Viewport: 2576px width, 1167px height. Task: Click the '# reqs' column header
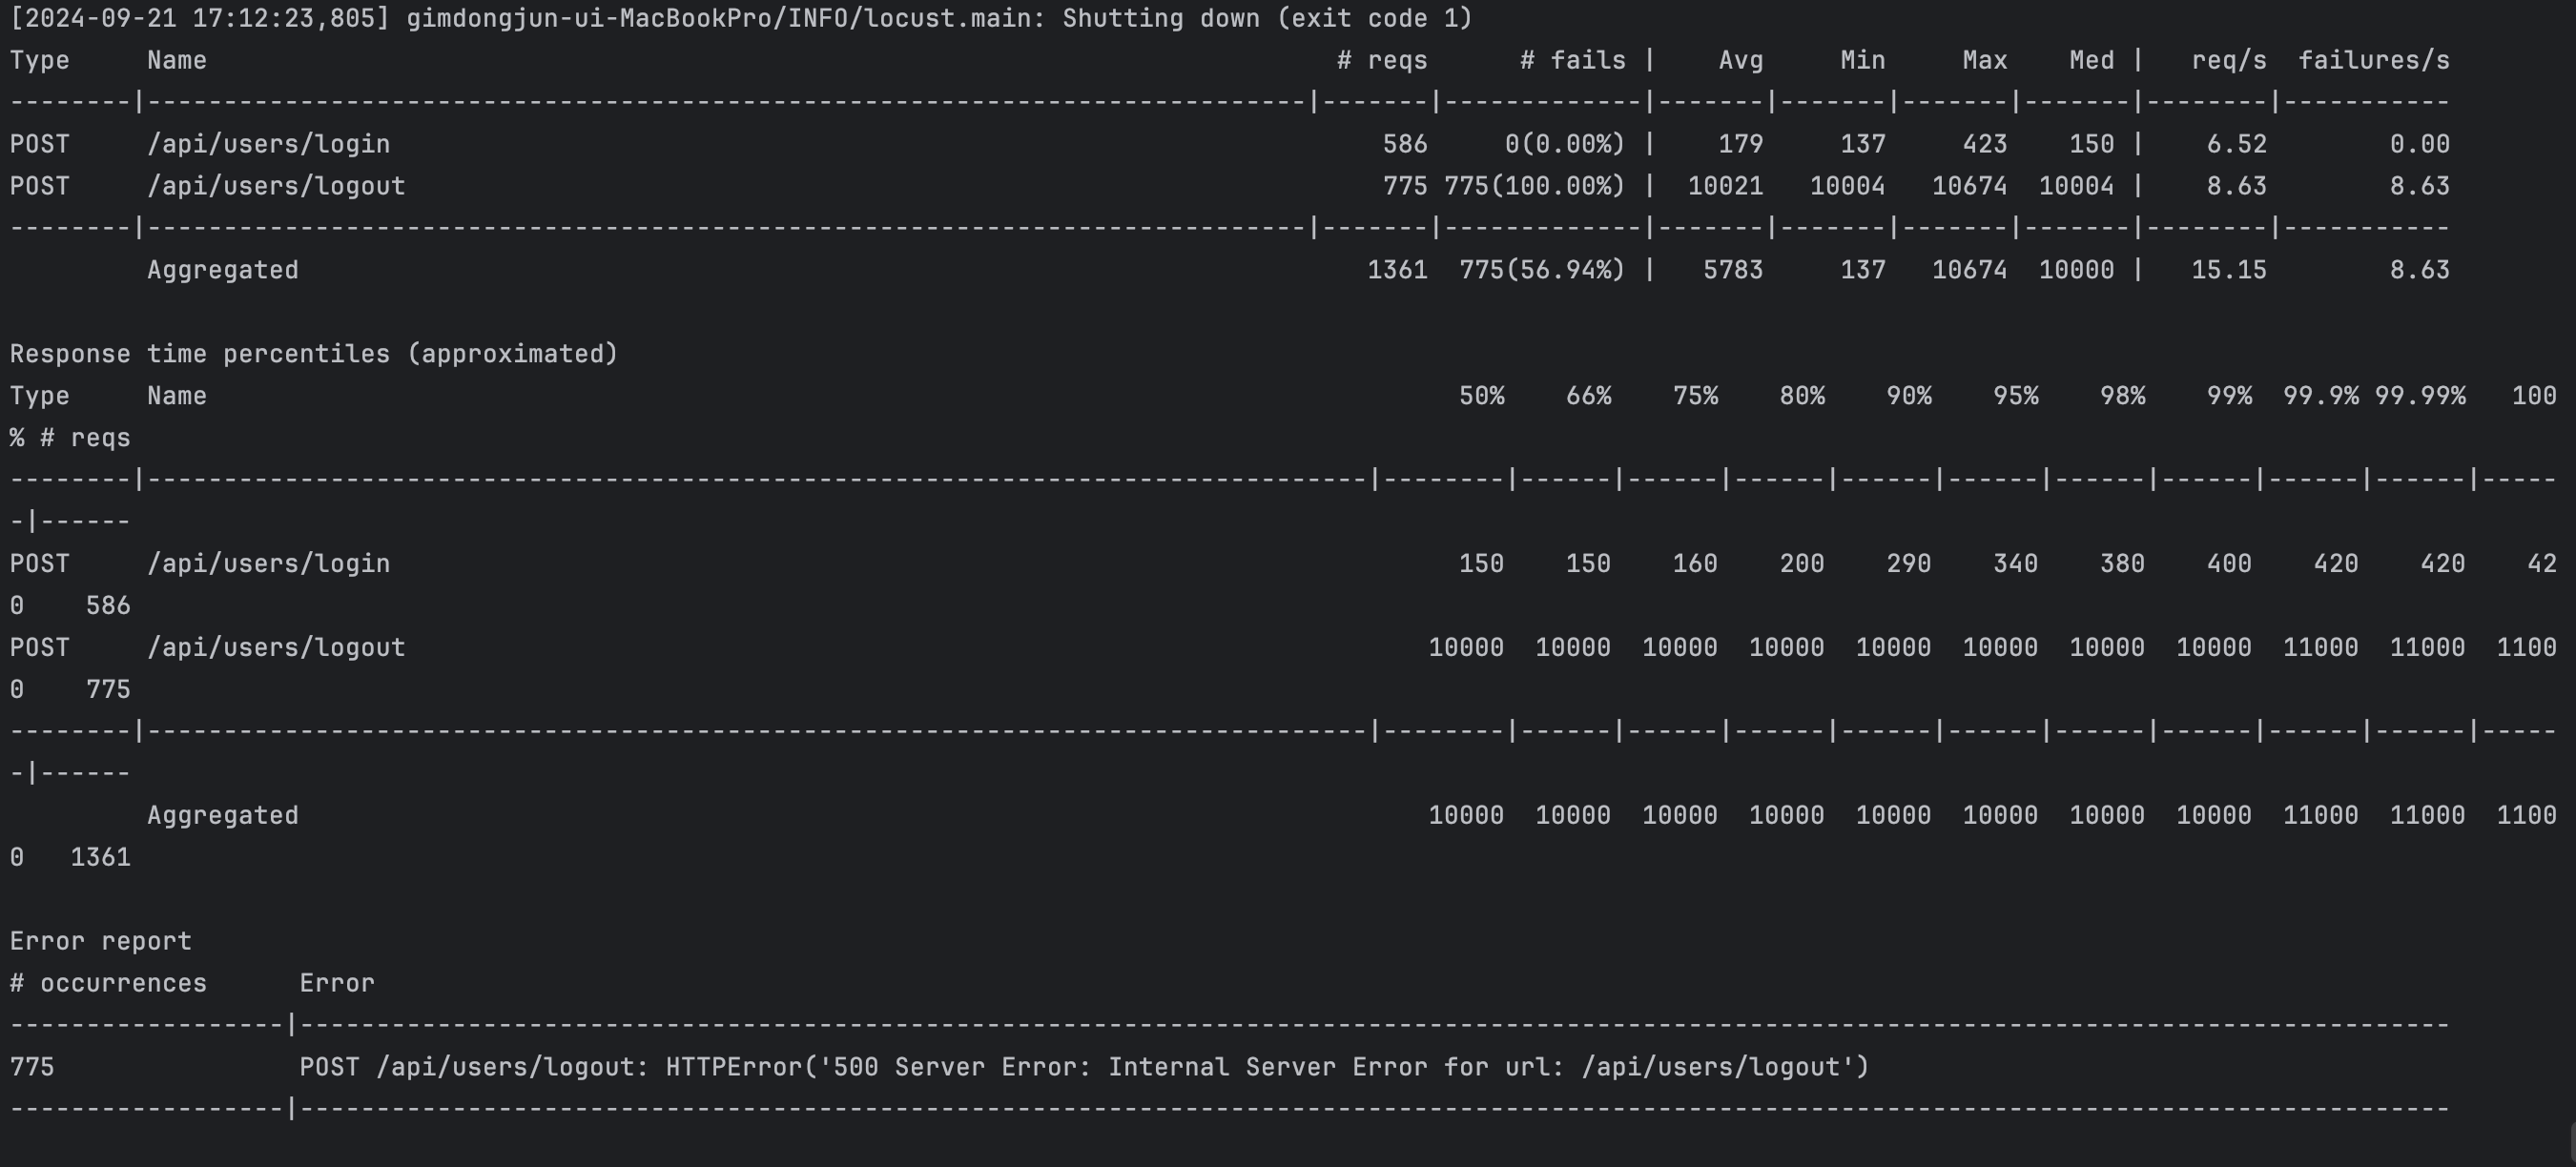(1382, 60)
